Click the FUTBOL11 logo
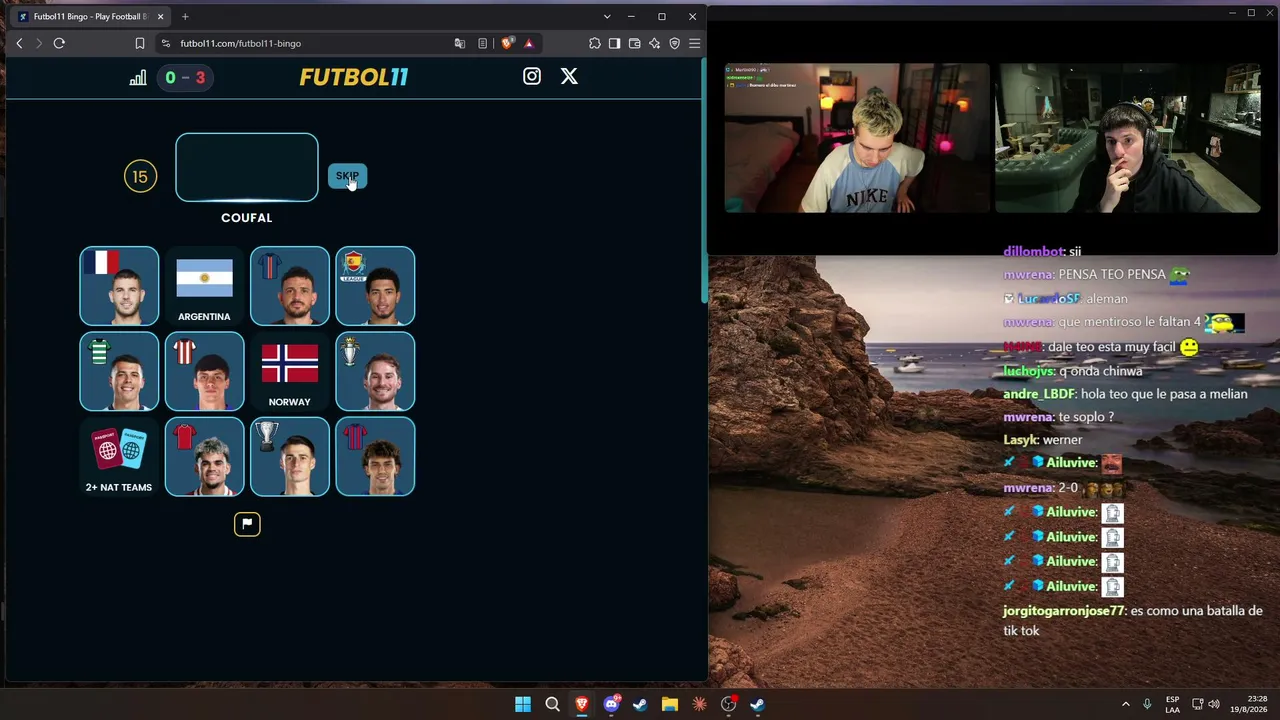 pyautogui.click(x=354, y=77)
